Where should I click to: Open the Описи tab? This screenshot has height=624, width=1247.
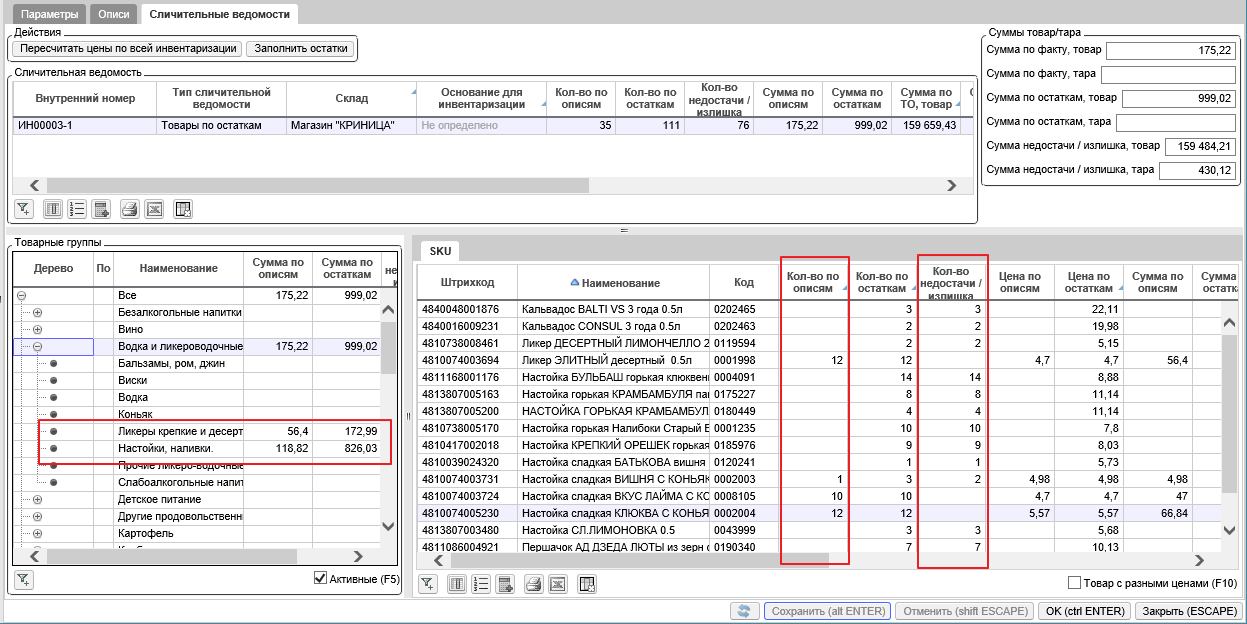pos(114,15)
